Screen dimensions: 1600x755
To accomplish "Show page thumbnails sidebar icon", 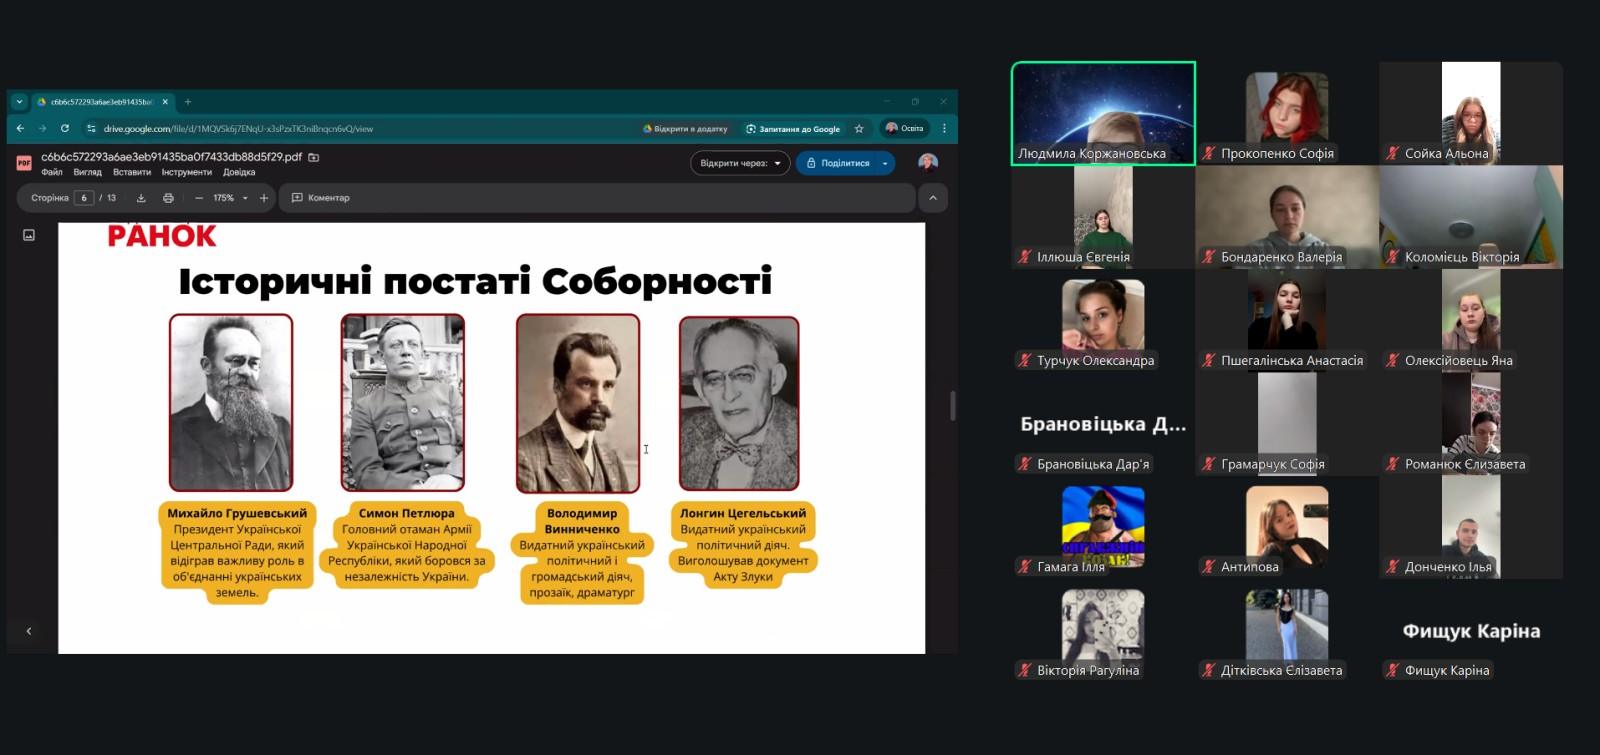I will pos(29,235).
